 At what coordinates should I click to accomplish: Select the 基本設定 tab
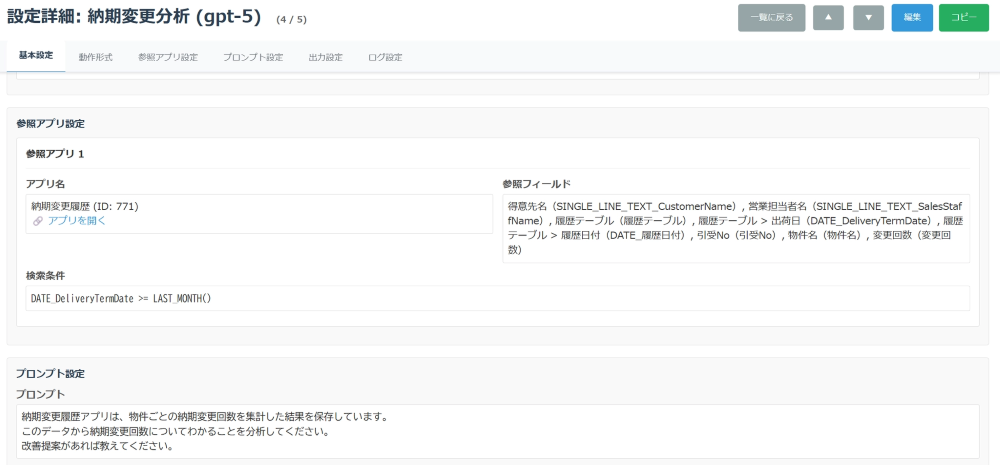tap(36, 56)
